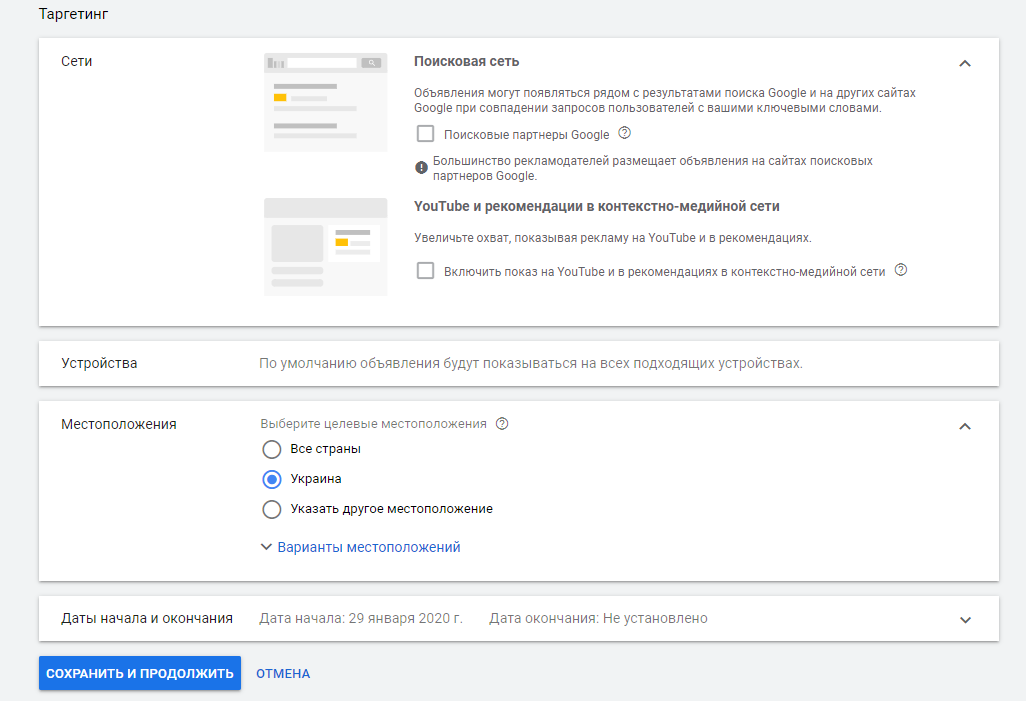Select the Все страны radio button
Screen dimensions: 1026x701
point(272,449)
